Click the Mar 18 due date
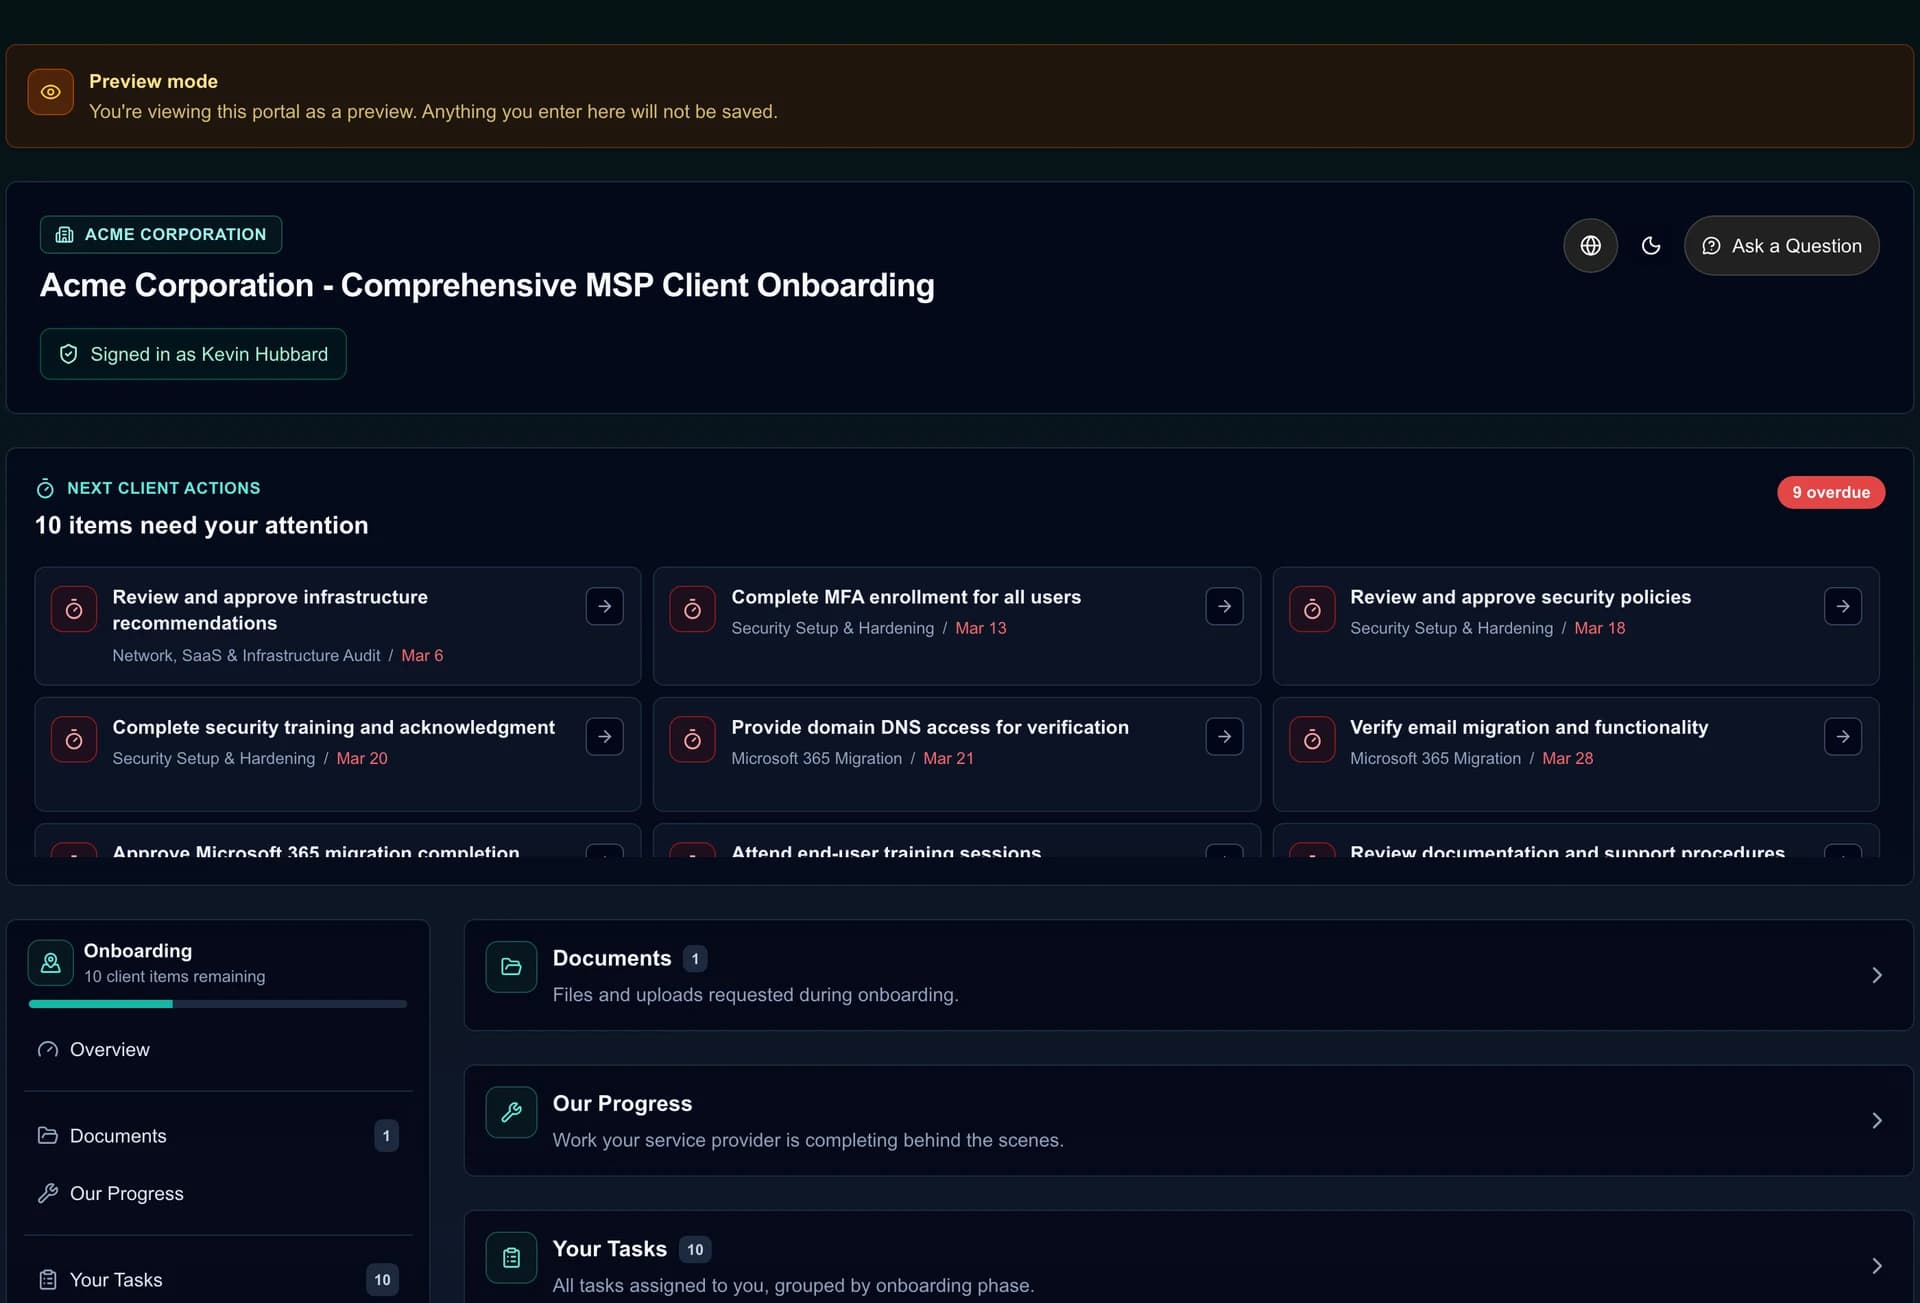 click(1599, 628)
